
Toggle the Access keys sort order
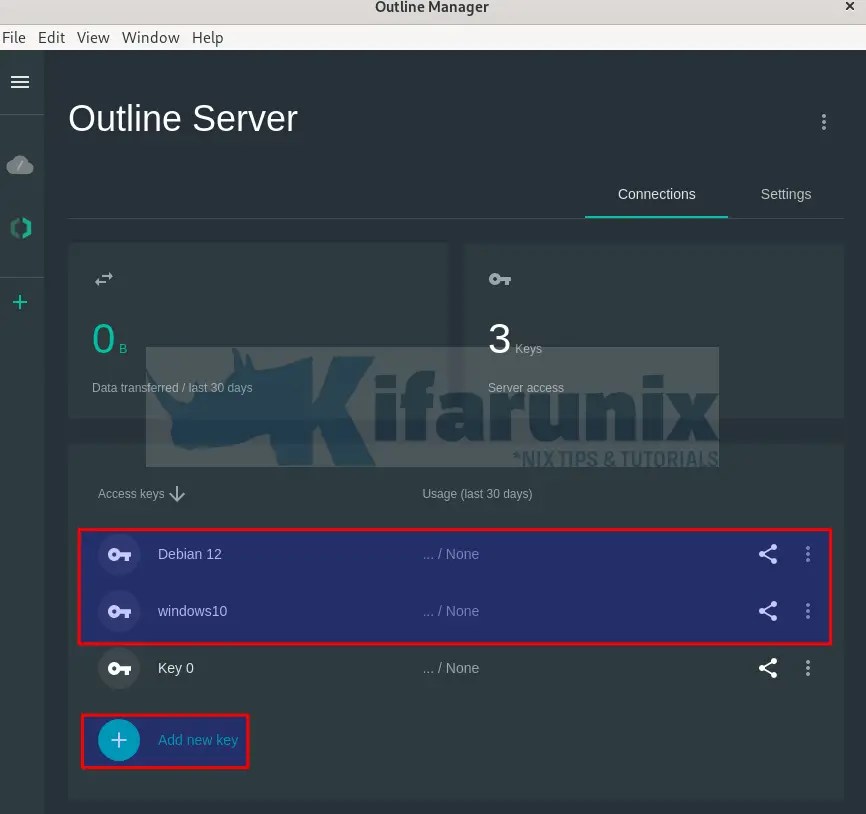pyautogui.click(x=177, y=494)
